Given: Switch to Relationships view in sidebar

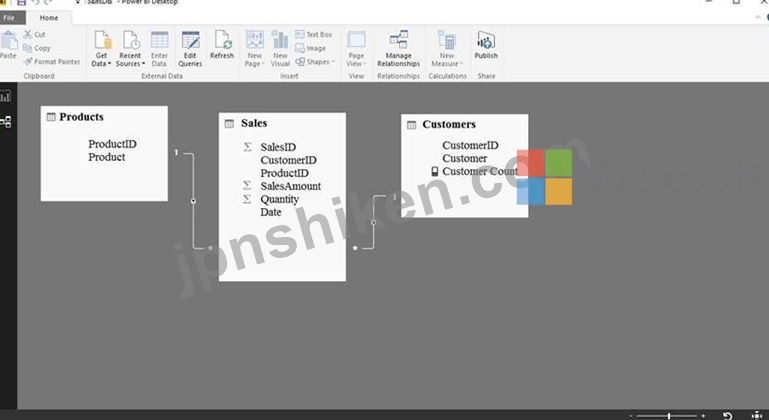Looking at the screenshot, I should pos(6,121).
